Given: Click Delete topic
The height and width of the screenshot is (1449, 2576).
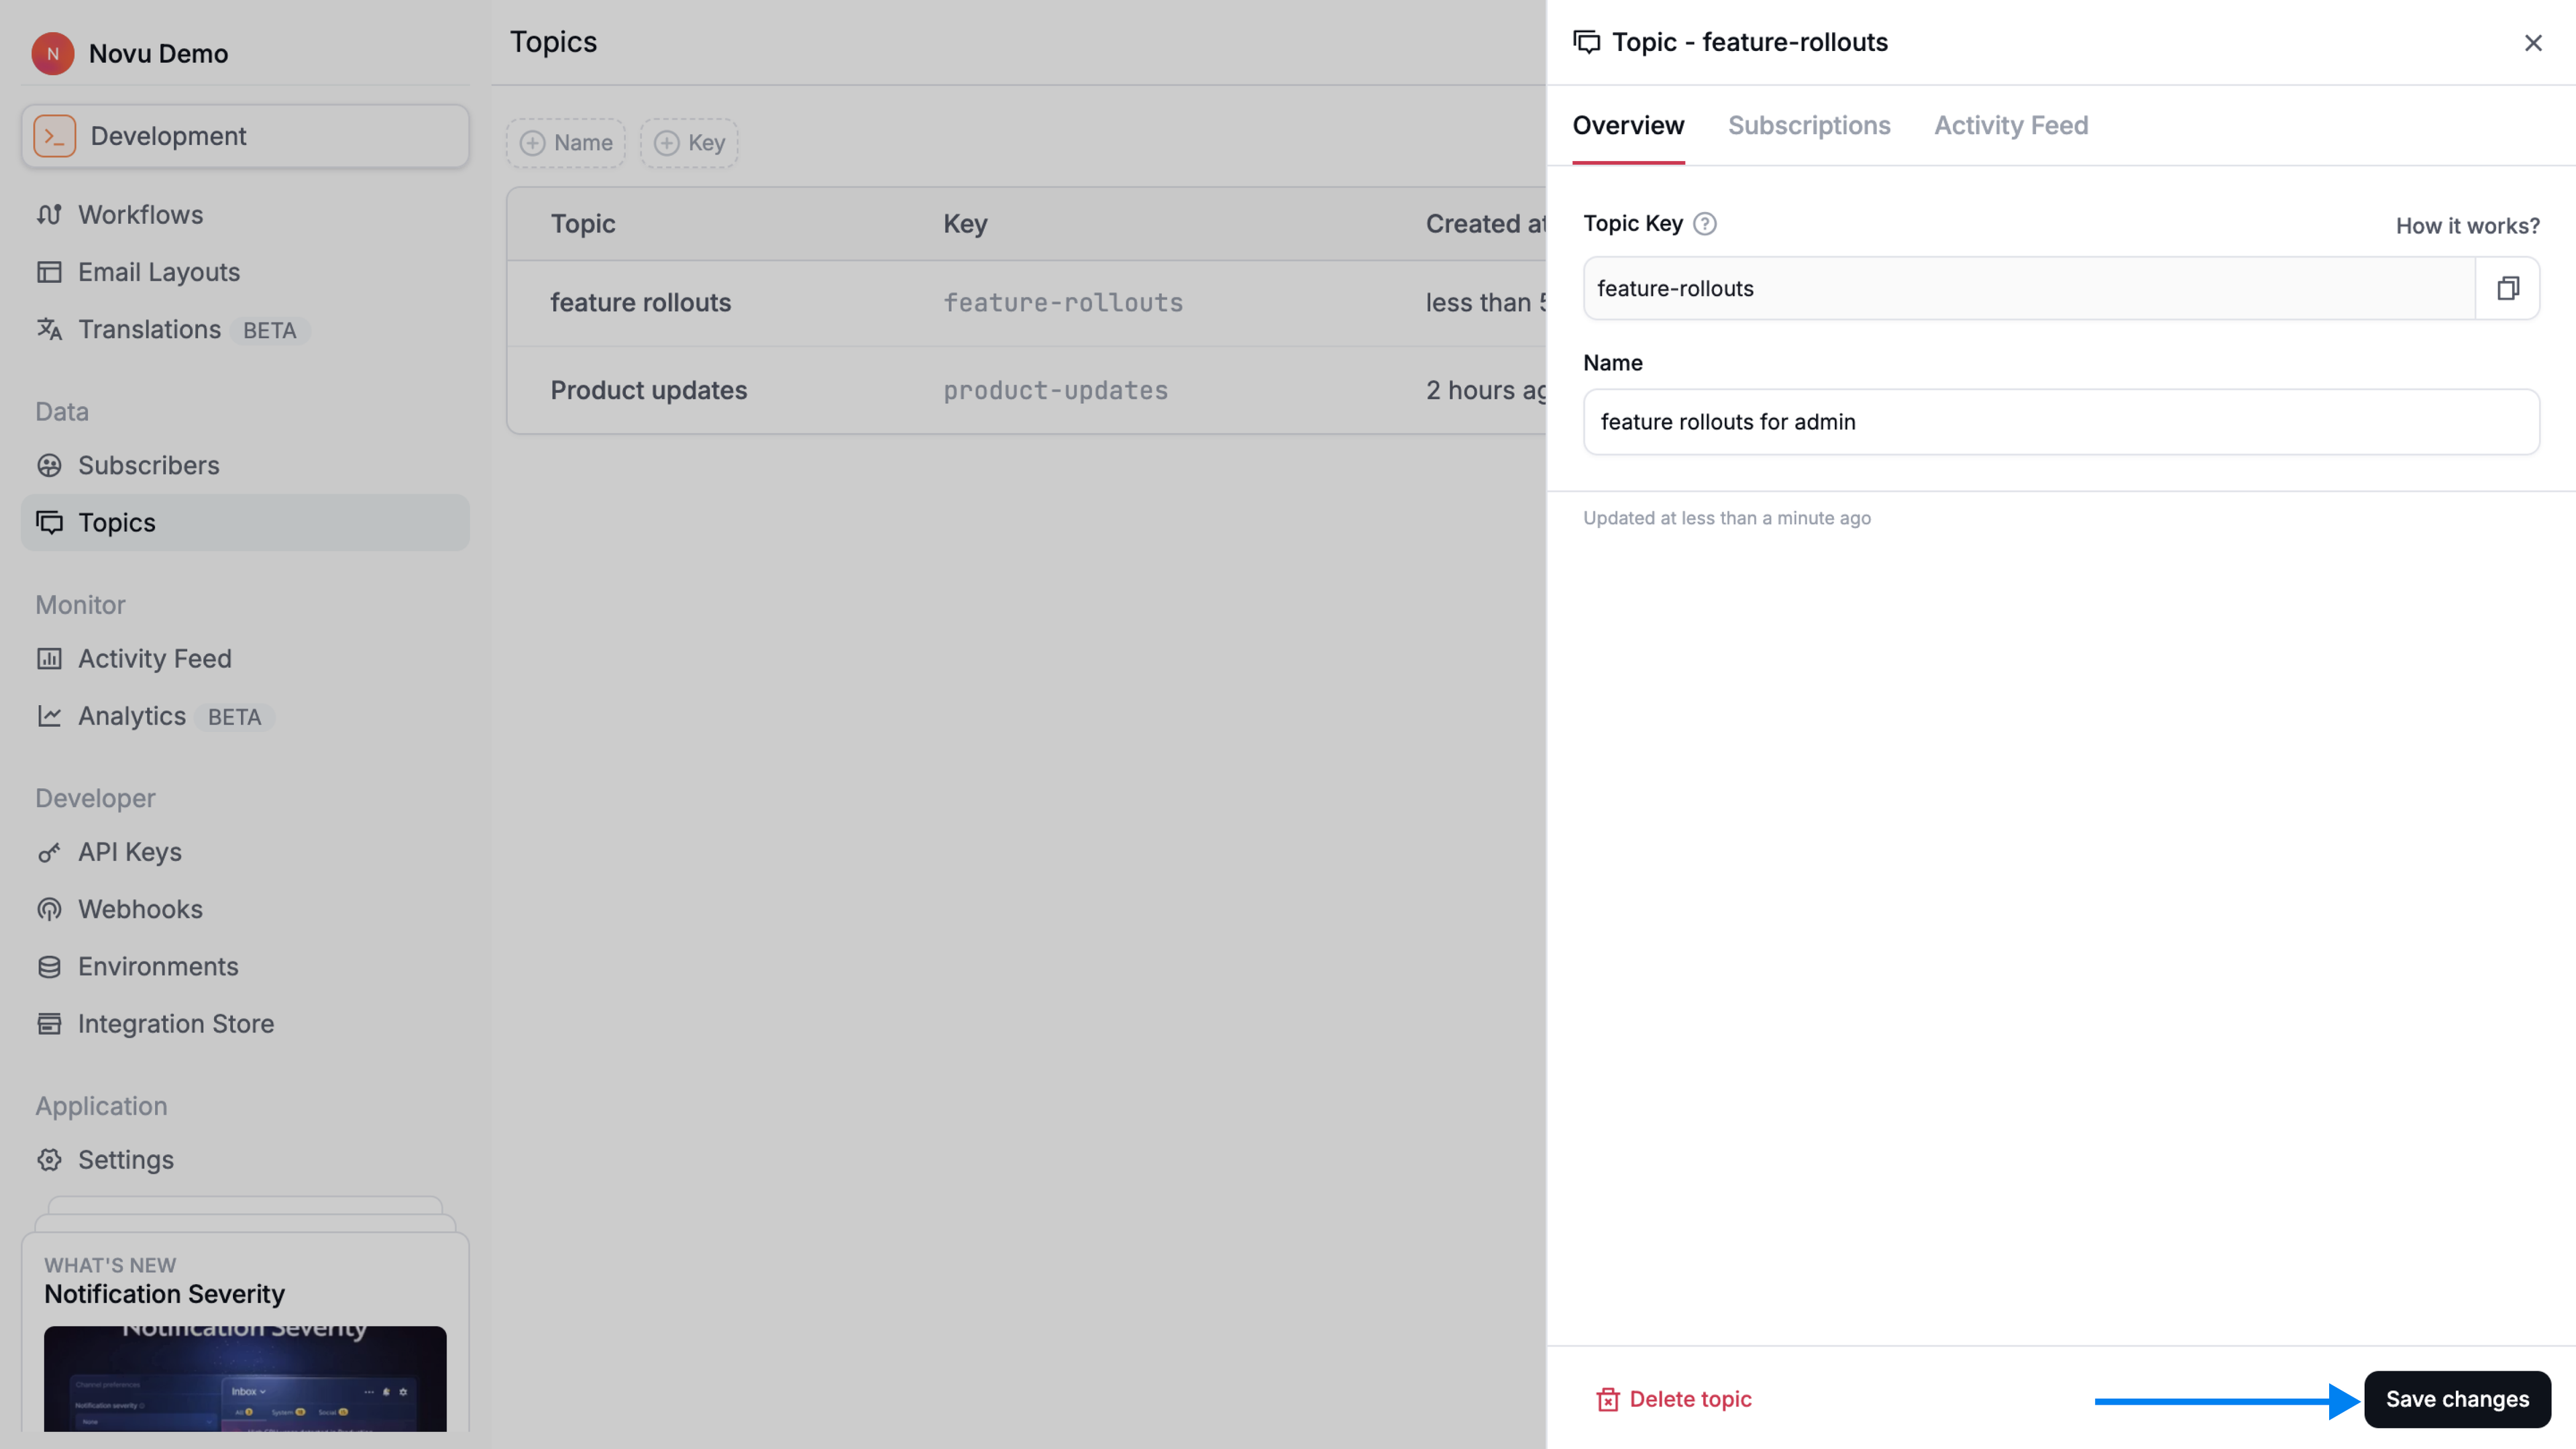Looking at the screenshot, I should [1674, 1399].
